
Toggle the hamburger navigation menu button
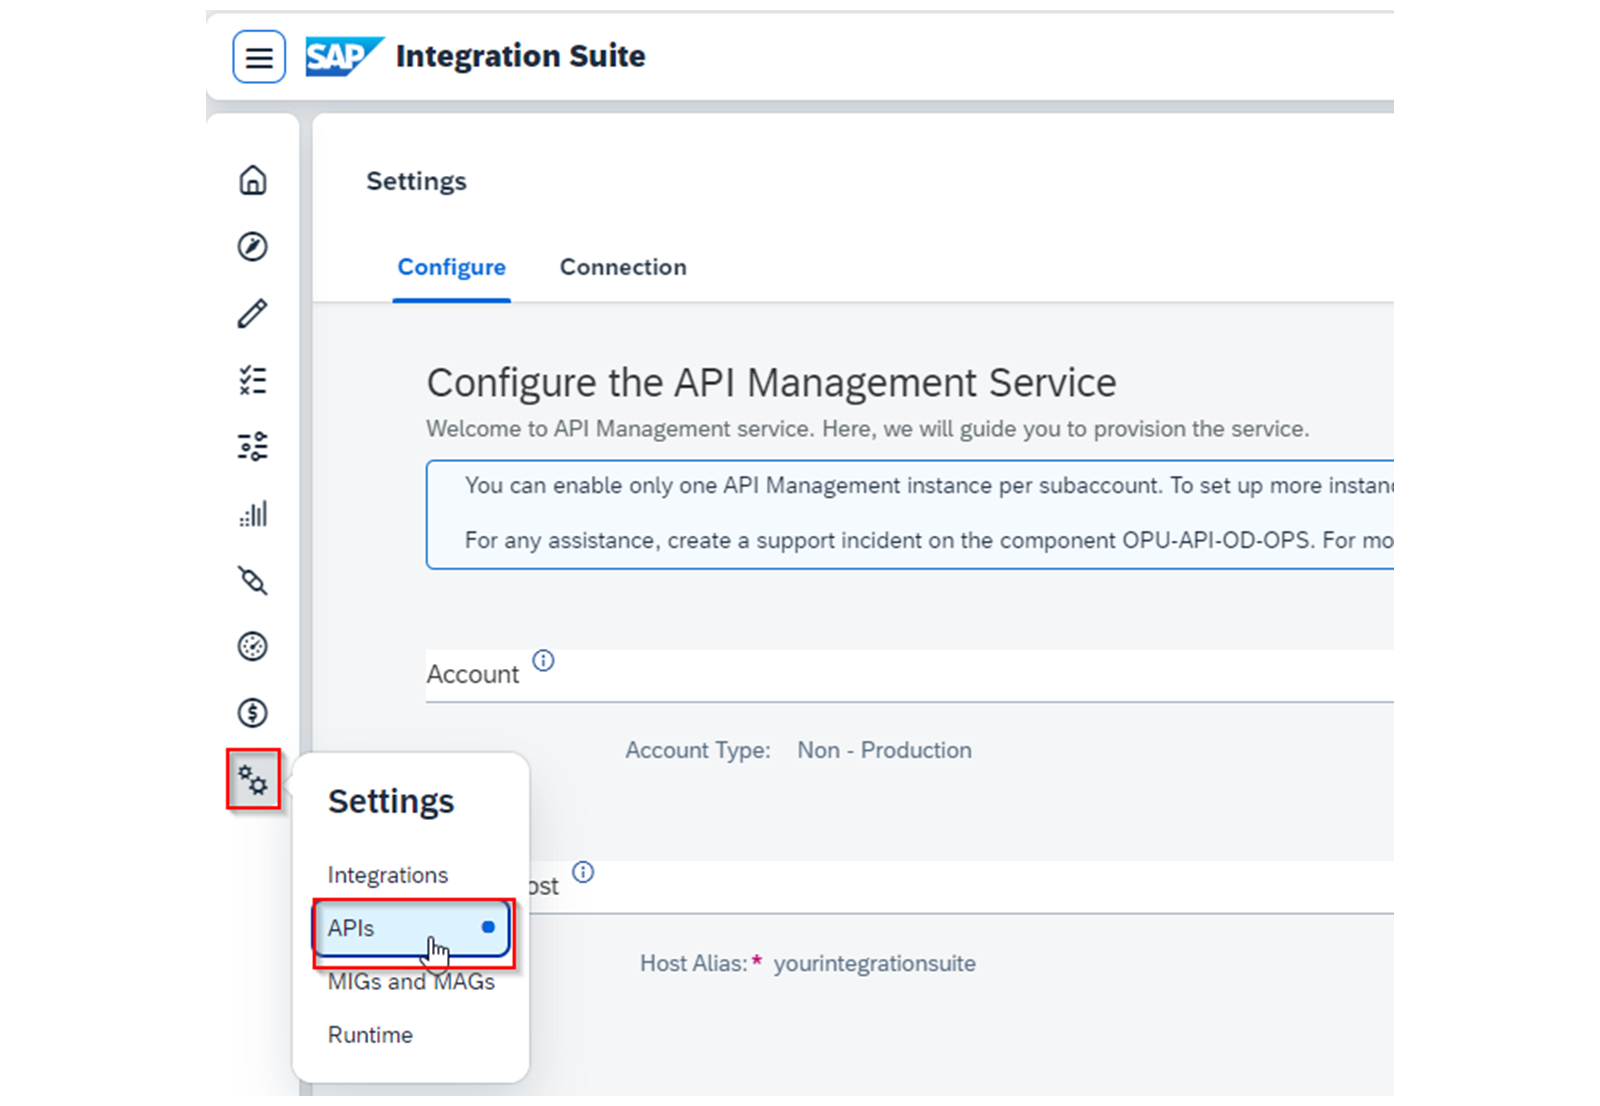click(x=259, y=57)
